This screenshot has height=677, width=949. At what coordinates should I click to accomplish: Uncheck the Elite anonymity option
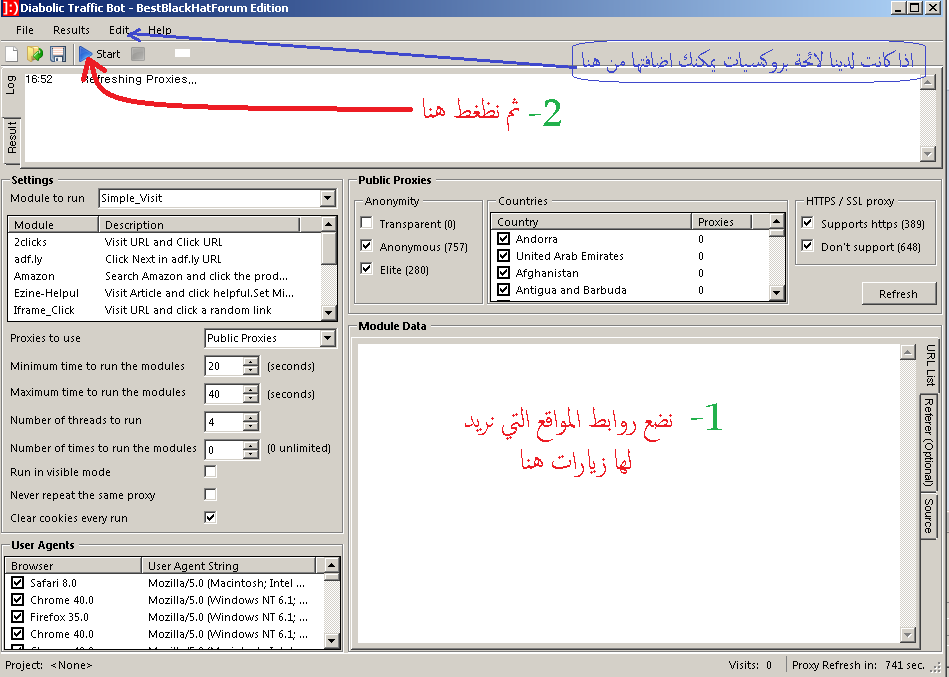click(x=366, y=268)
